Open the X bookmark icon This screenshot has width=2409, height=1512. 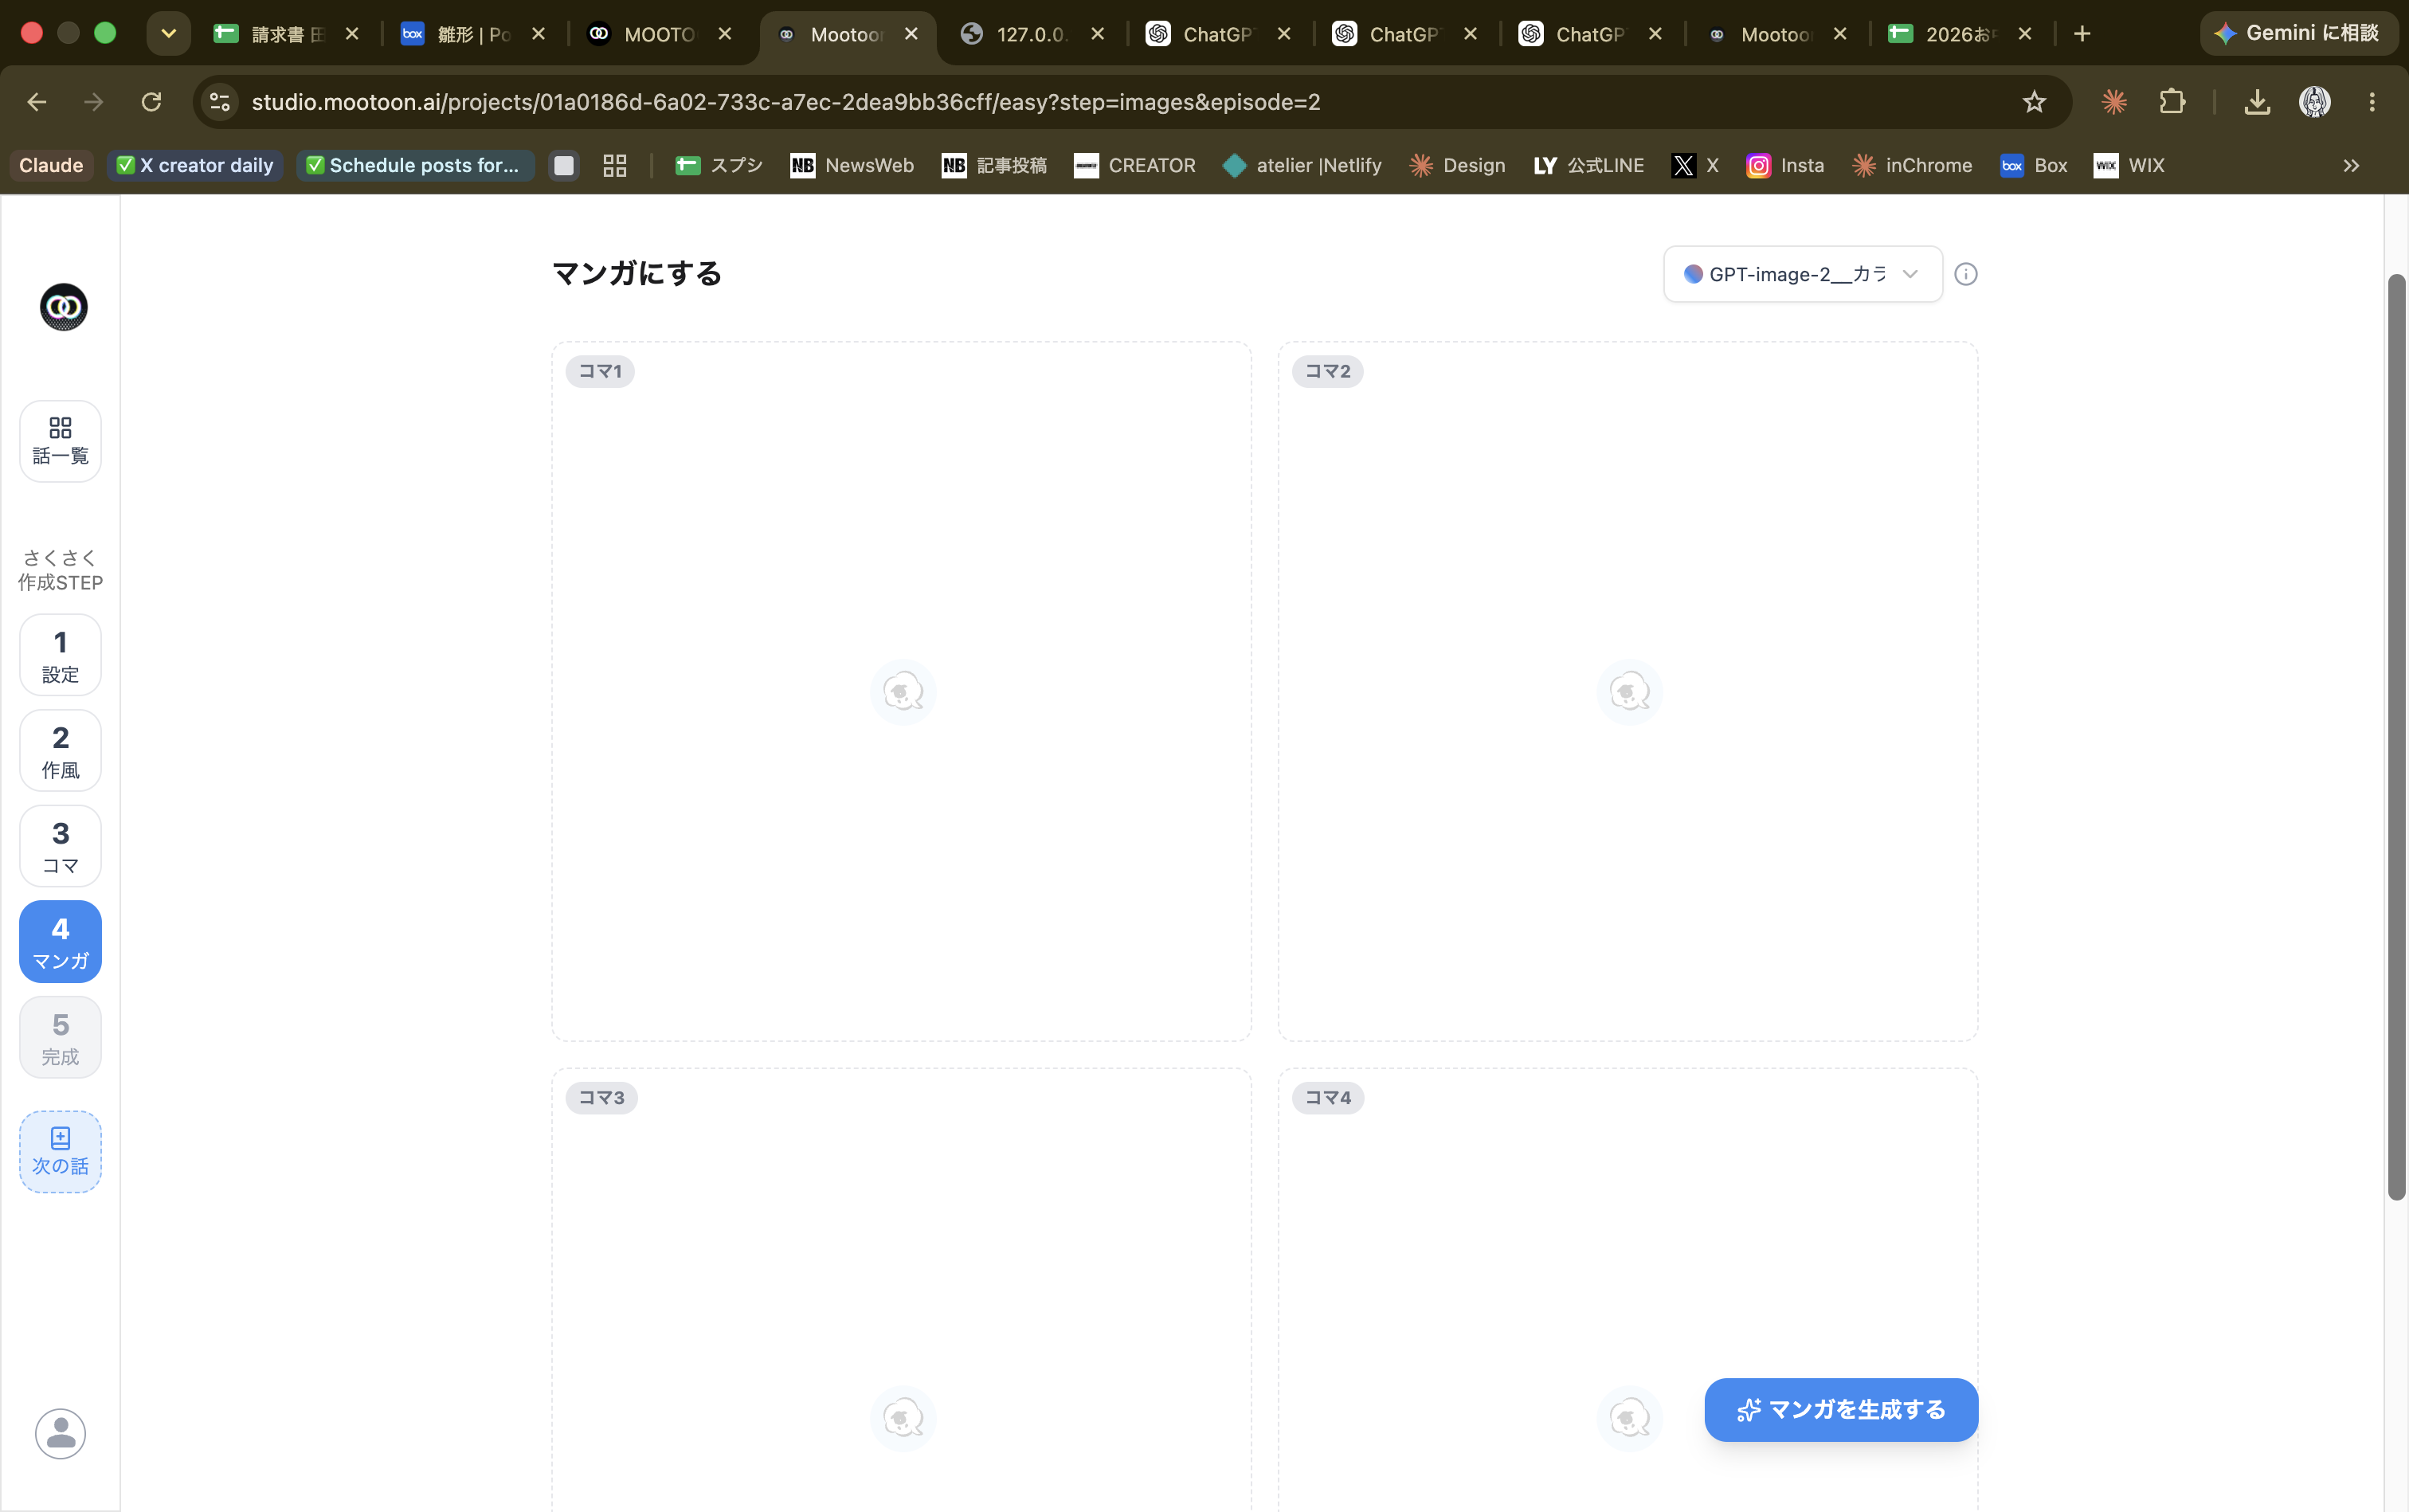click(1695, 165)
